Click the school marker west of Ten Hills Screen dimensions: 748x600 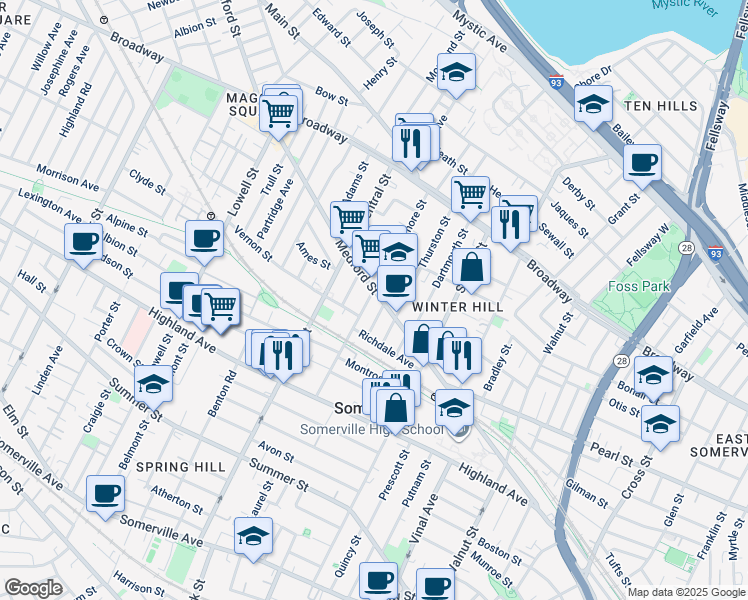point(594,103)
